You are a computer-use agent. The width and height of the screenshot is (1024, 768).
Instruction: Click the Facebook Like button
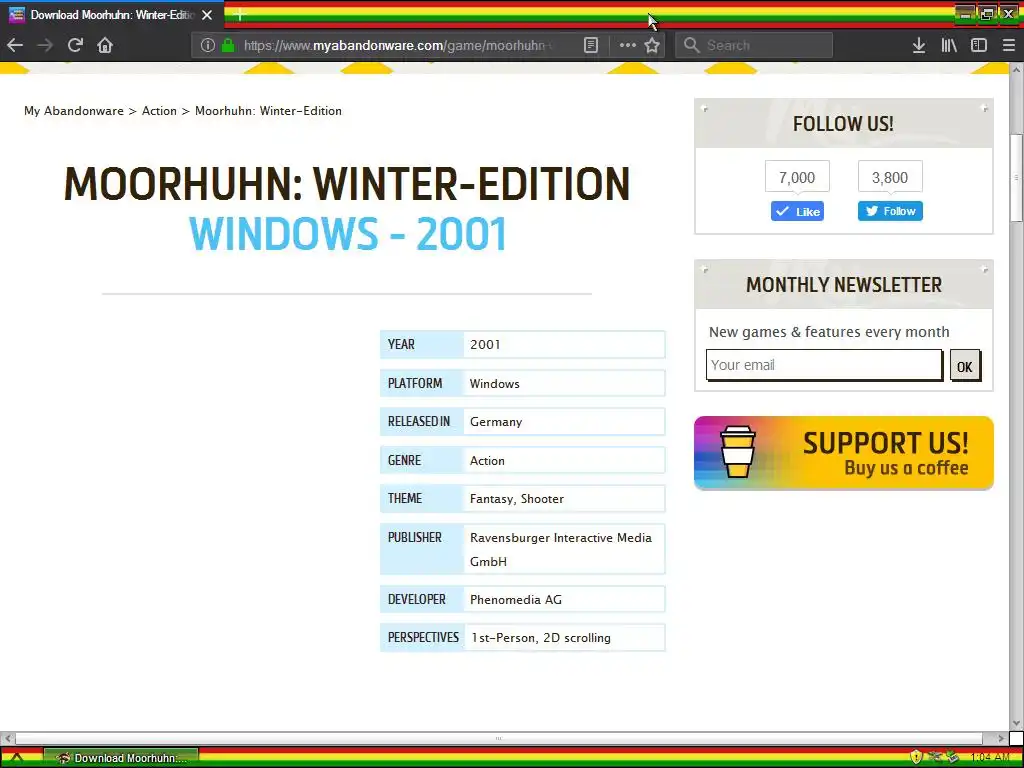797,211
